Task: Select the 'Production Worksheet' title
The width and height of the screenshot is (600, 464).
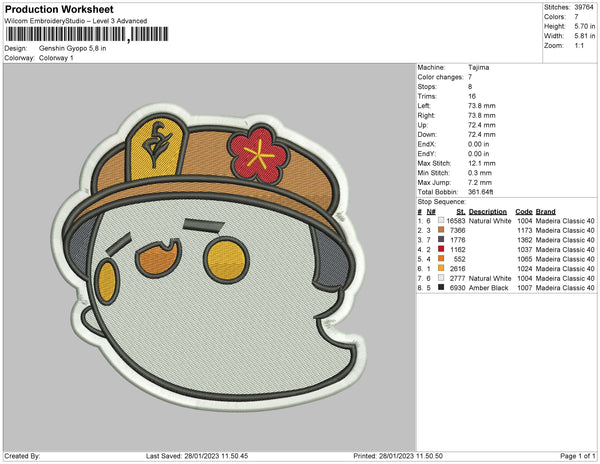Action: [59, 9]
